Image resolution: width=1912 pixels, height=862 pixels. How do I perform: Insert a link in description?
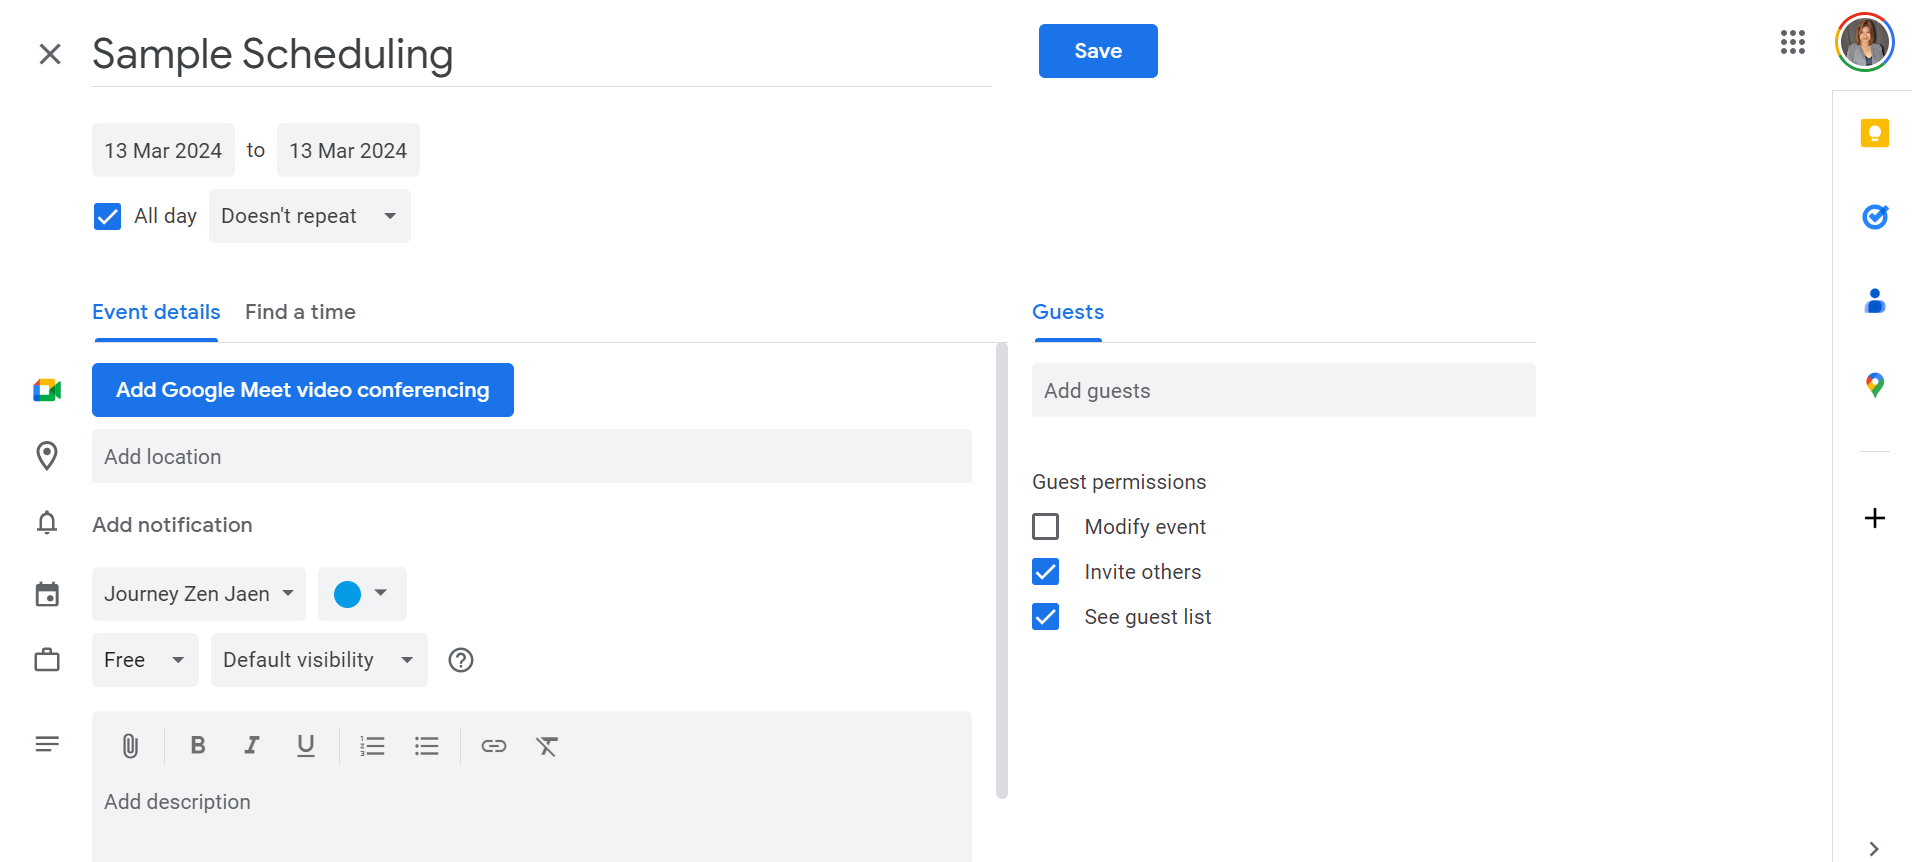pos(494,746)
